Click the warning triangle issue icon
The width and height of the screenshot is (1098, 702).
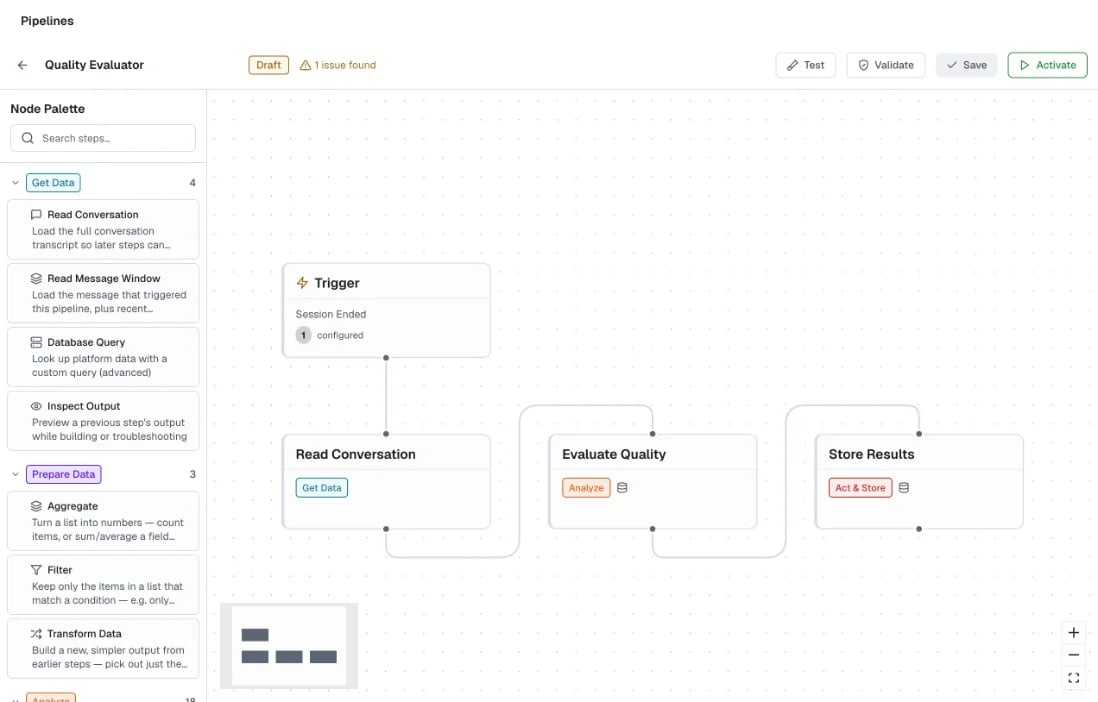pyautogui.click(x=305, y=65)
